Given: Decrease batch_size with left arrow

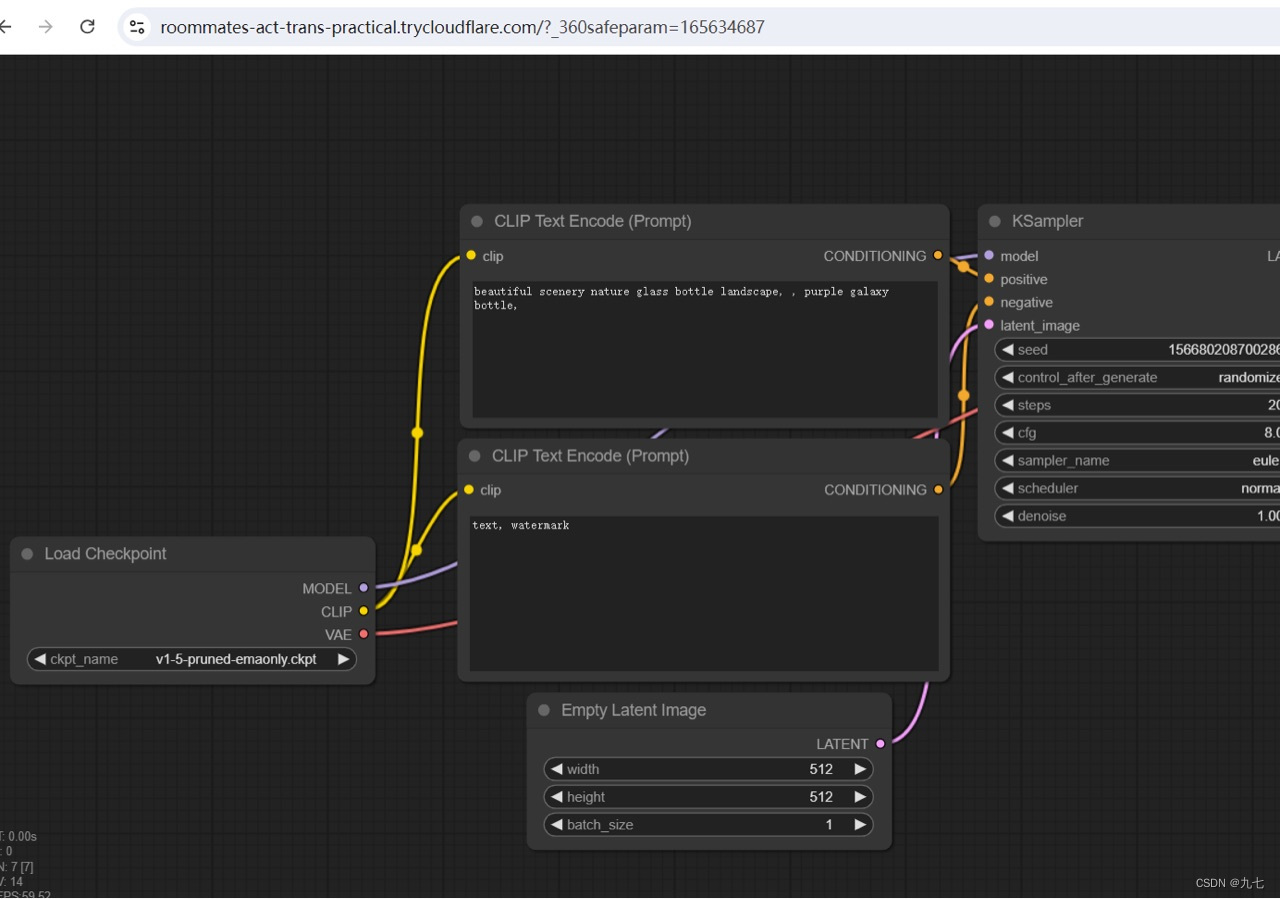Looking at the screenshot, I should pos(556,825).
